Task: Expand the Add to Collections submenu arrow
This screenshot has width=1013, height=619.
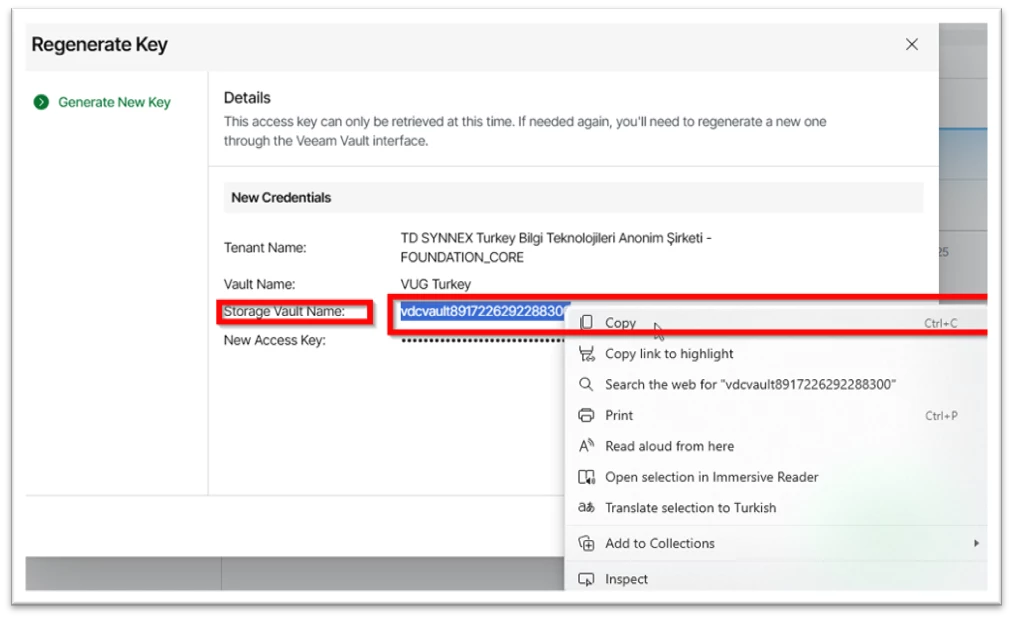Action: click(x=976, y=543)
